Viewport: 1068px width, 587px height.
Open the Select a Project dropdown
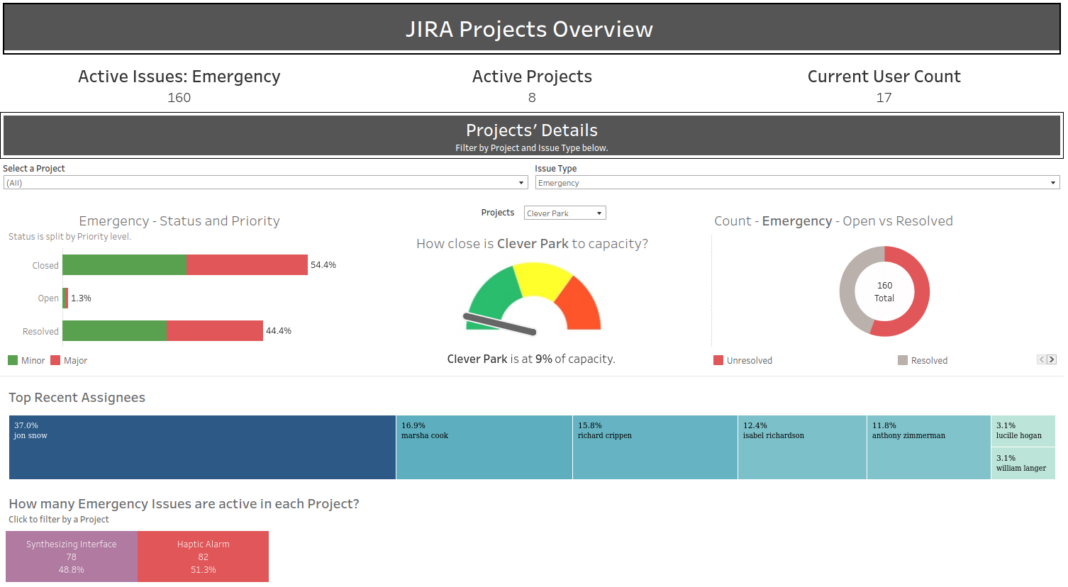[x=265, y=183]
